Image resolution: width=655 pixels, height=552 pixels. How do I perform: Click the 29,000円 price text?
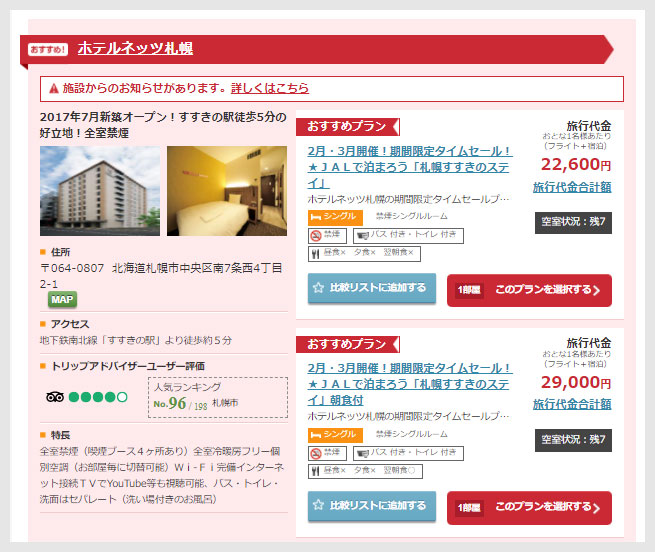[576, 382]
